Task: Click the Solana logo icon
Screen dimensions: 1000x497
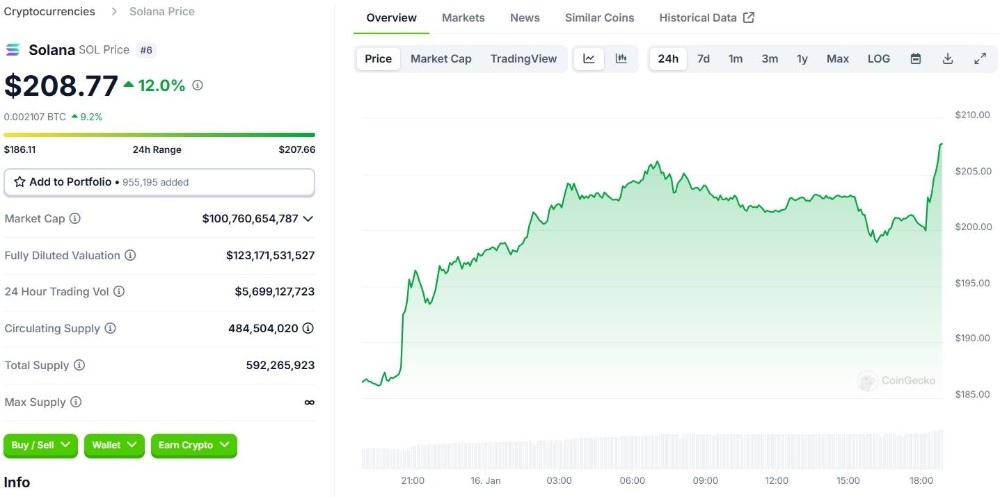Action: [13, 50]
